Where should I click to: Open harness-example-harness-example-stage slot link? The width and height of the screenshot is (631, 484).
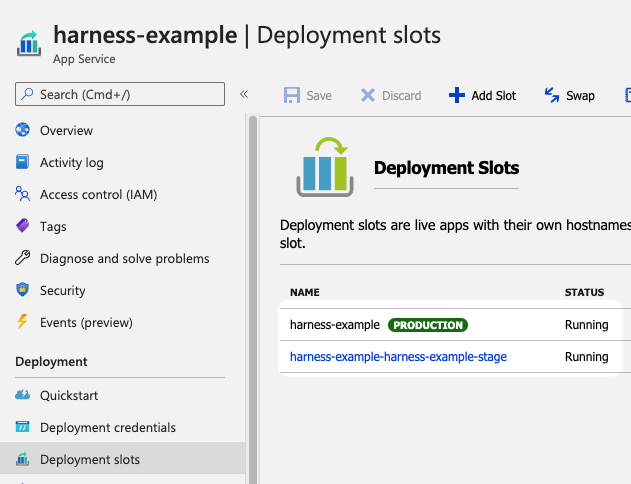(x=398, y=357)
